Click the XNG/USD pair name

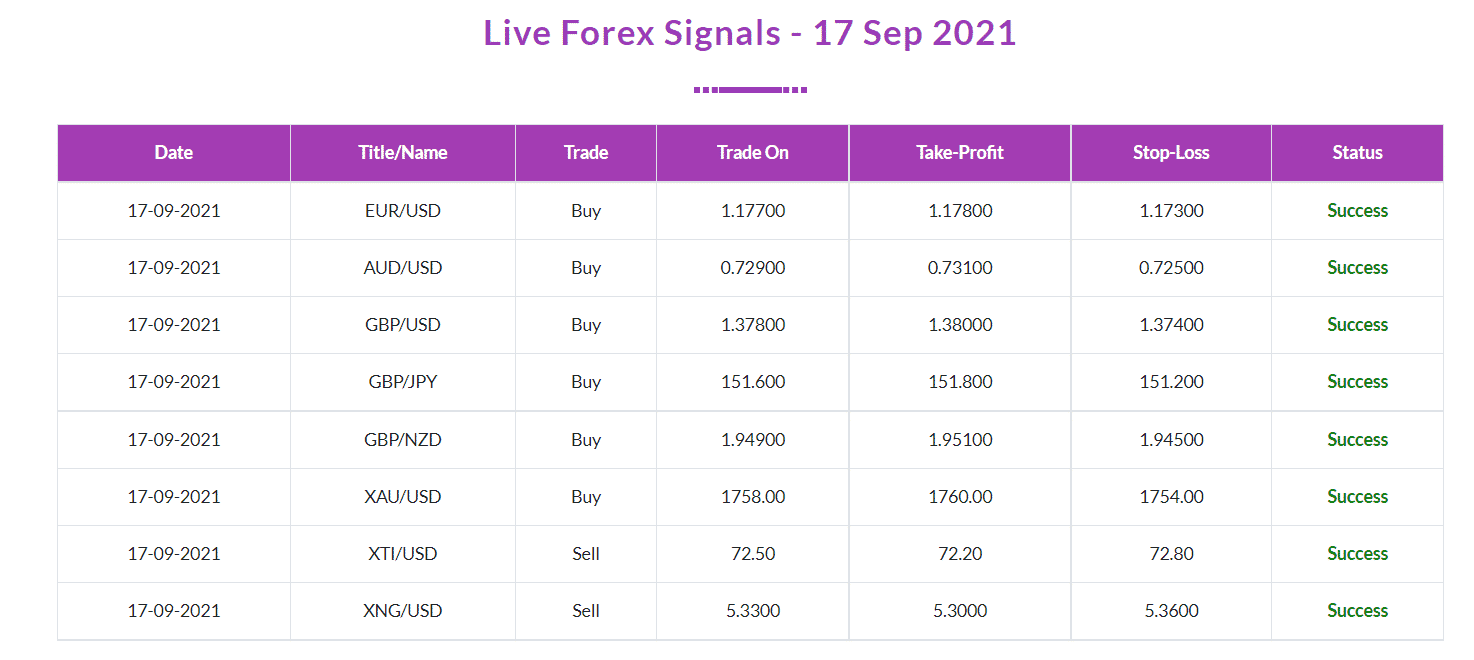(403, 611)
